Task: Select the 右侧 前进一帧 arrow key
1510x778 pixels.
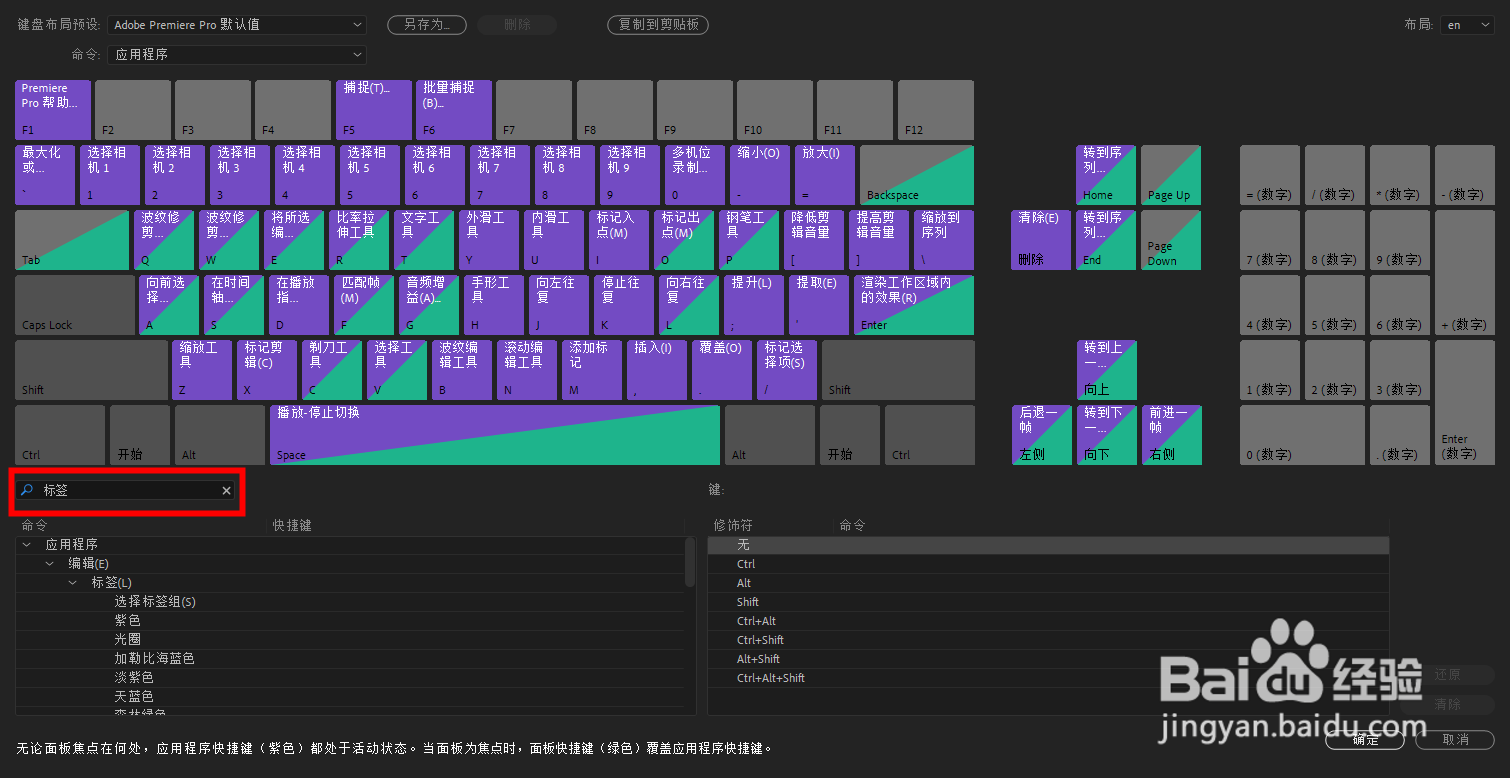Action: pos(1172,435)
